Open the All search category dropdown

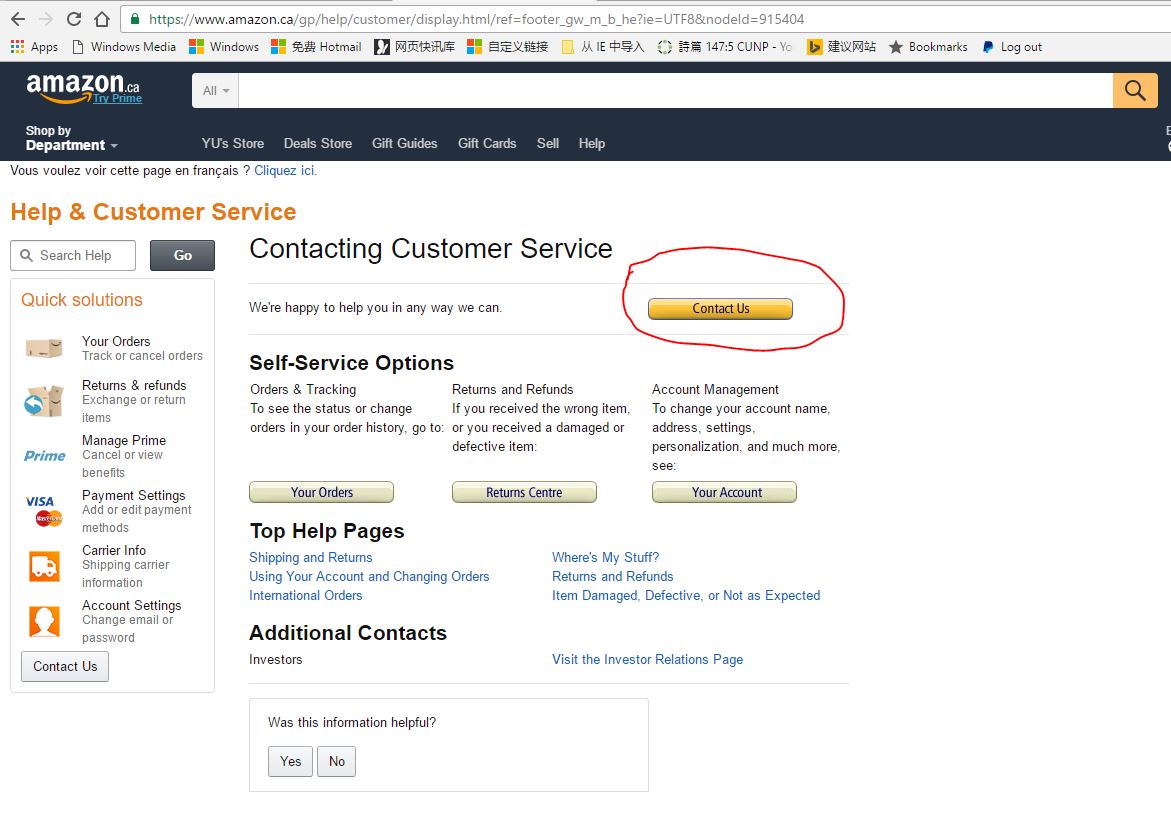pyautogui.click(x=216, y=90)
